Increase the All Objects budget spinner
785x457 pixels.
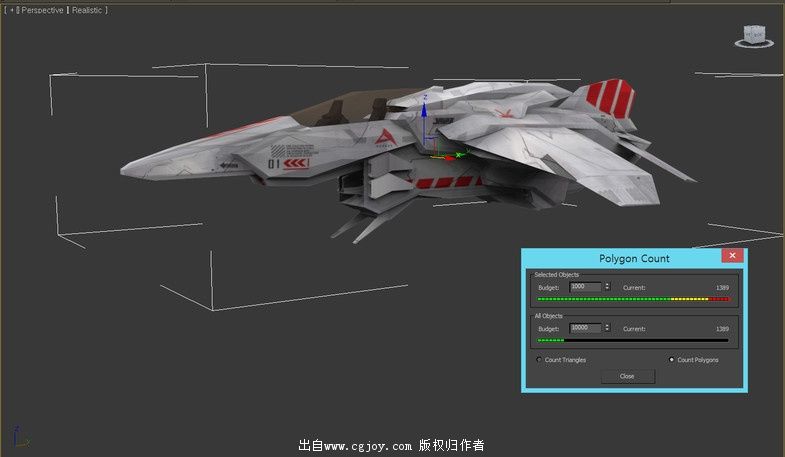pos(607,326)
